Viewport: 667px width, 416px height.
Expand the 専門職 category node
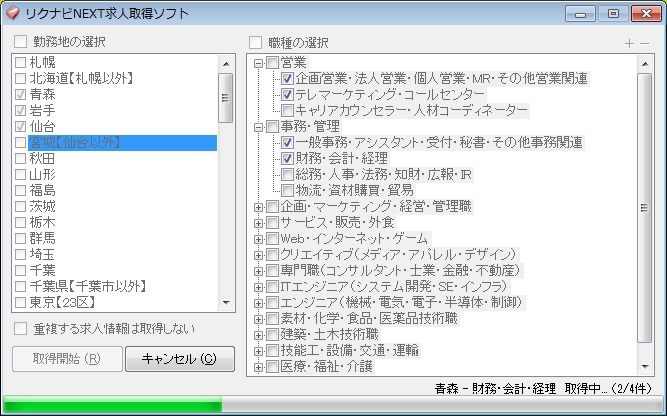258,271
